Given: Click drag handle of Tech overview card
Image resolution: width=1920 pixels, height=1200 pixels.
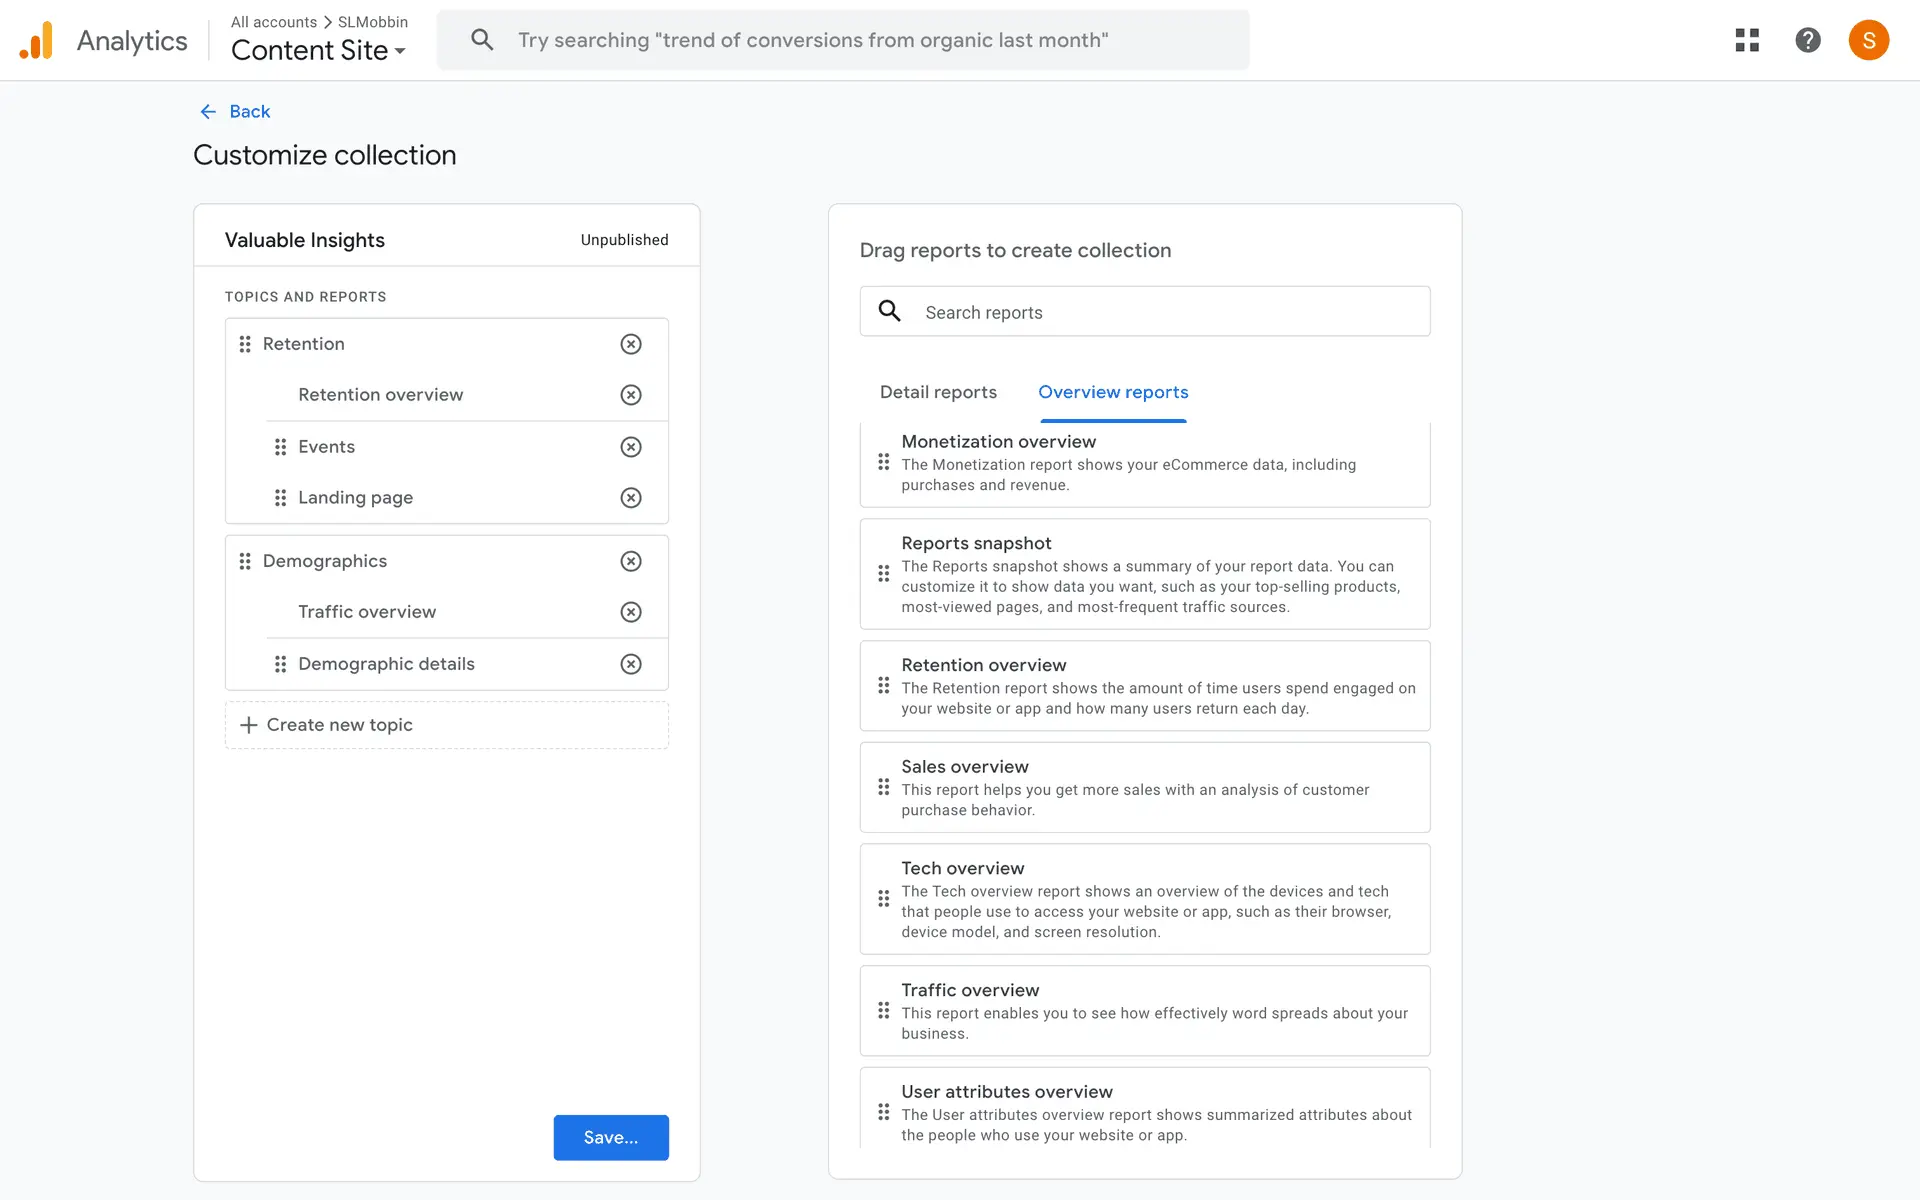Looking at the screenshot, I should [x=883, y=898].
